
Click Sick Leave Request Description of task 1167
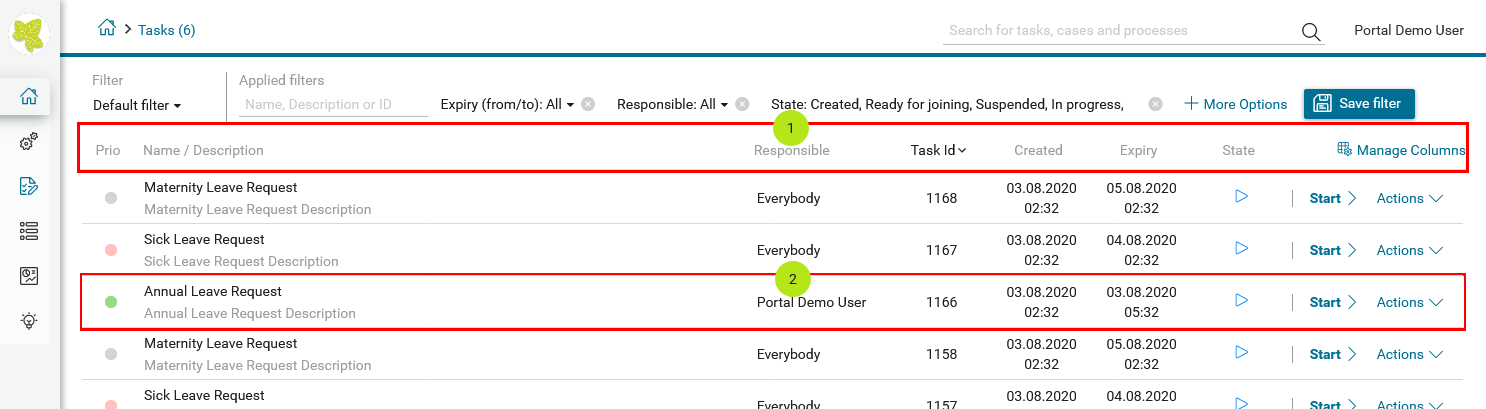coord(241,261)
